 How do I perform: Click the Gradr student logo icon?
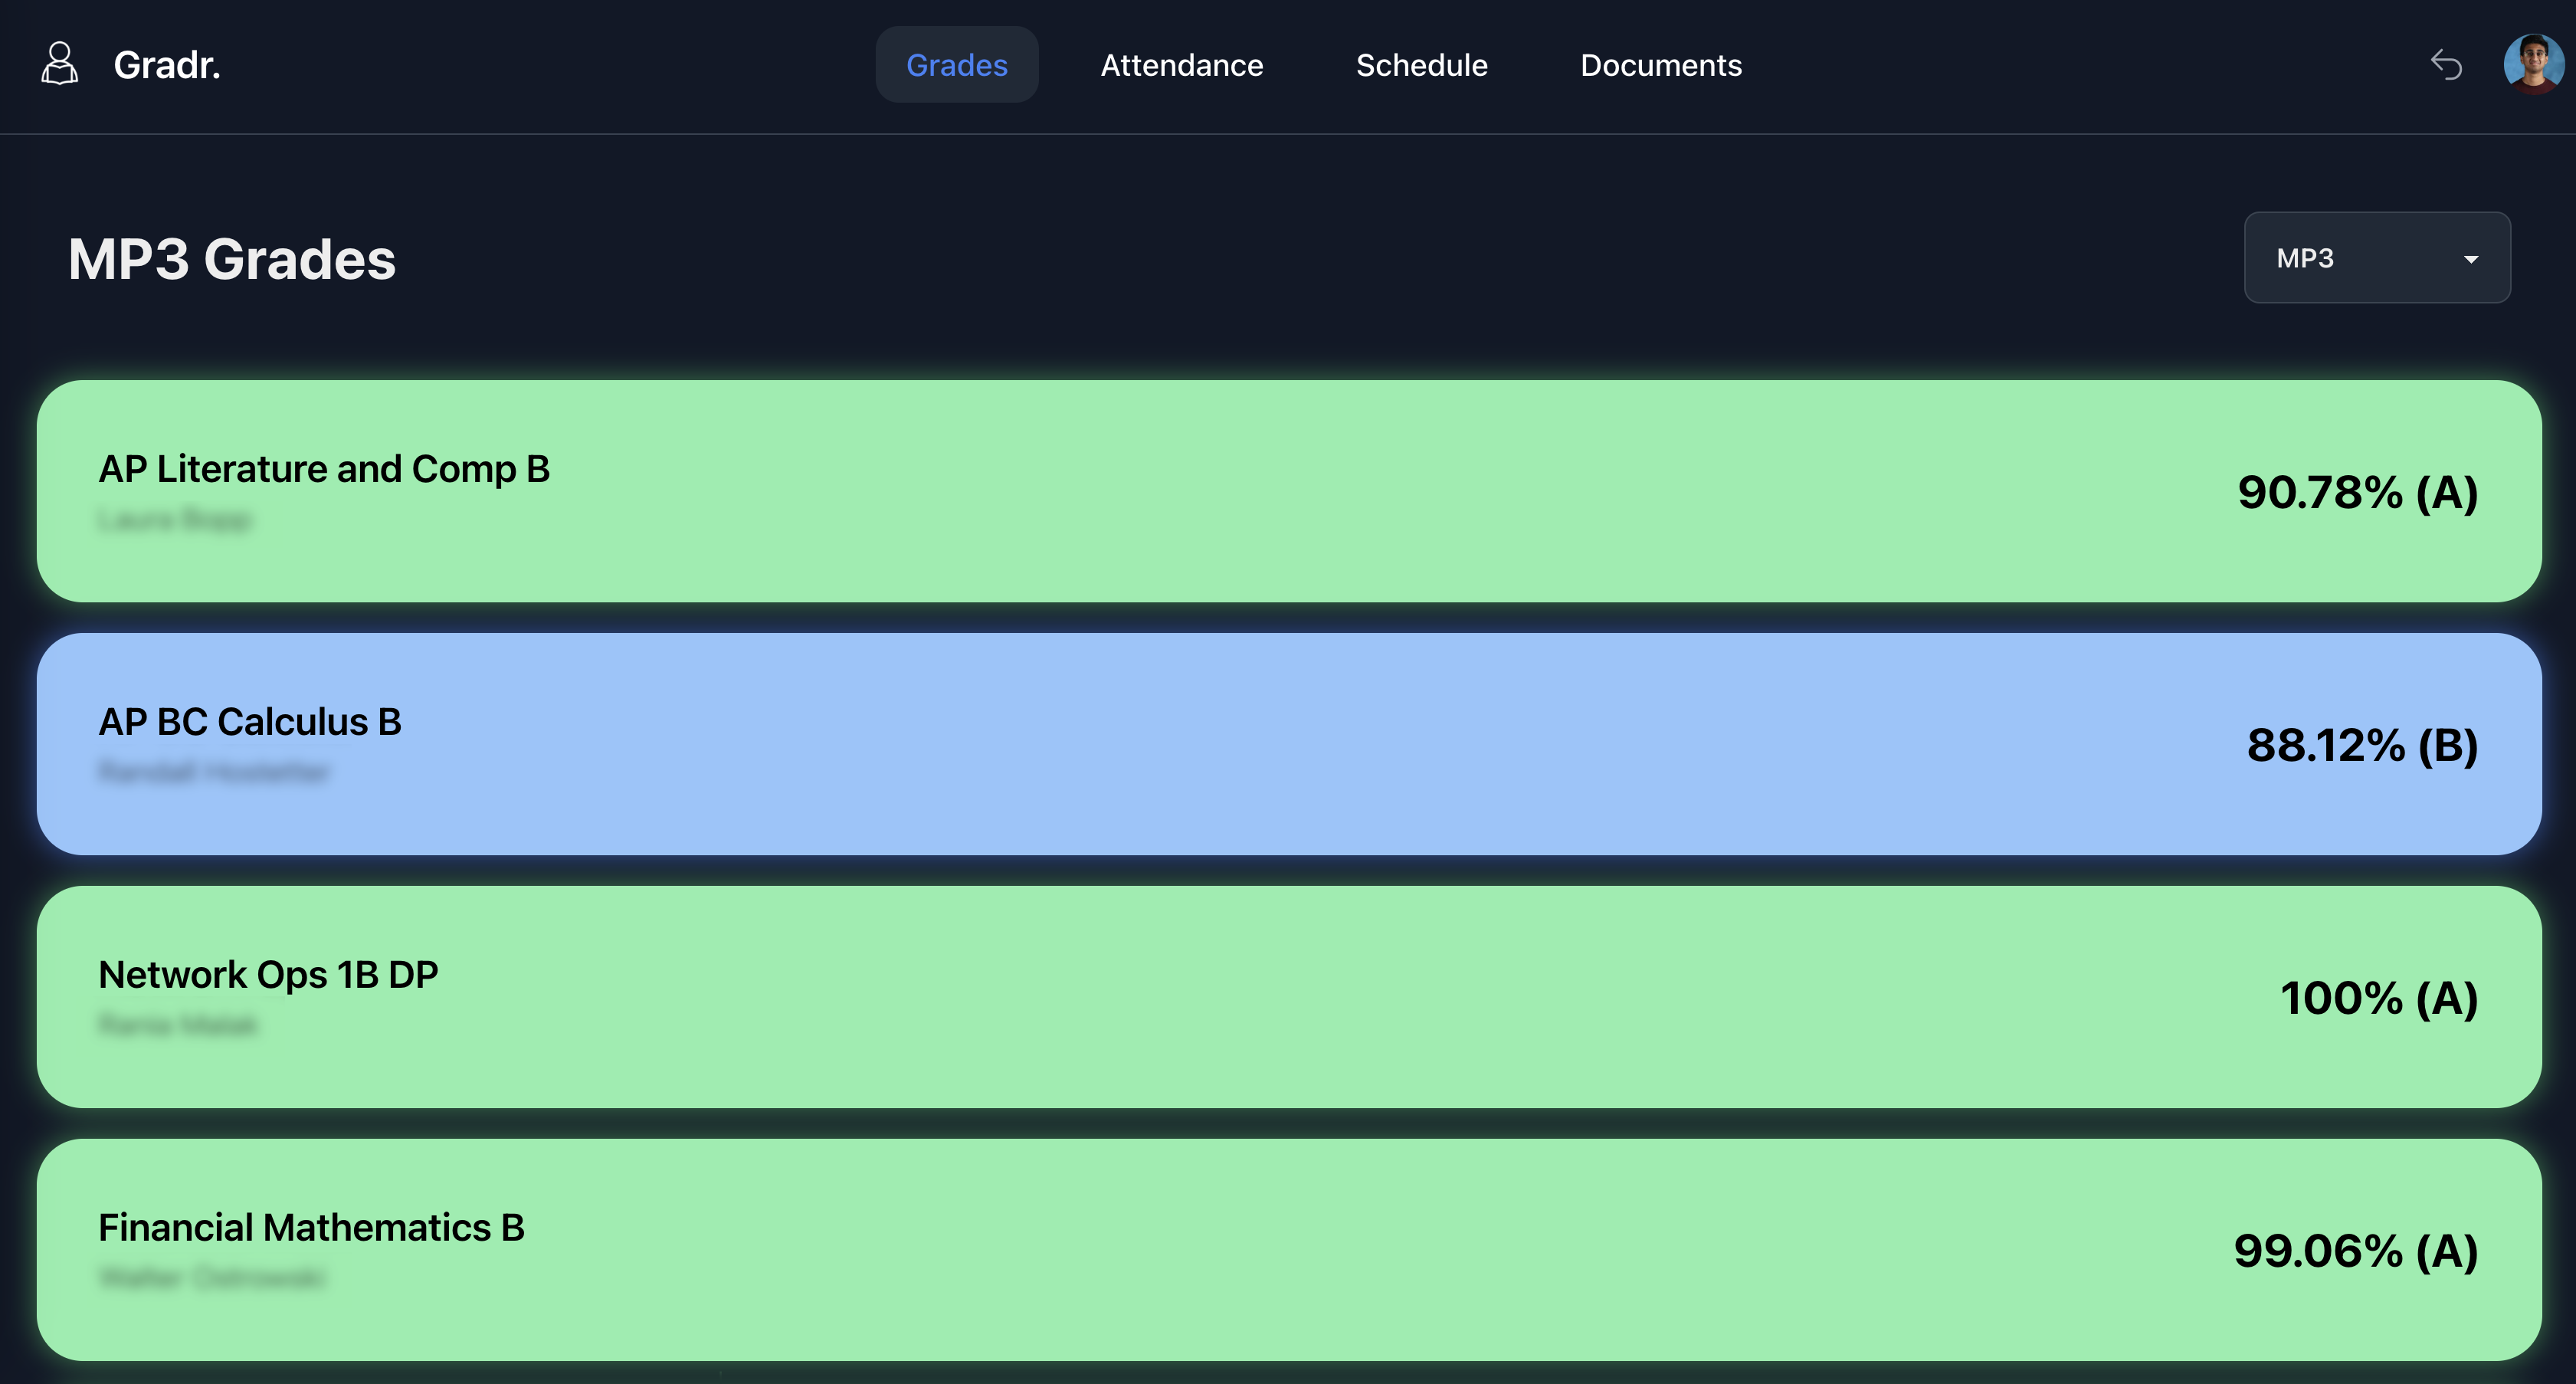(59, 64)
